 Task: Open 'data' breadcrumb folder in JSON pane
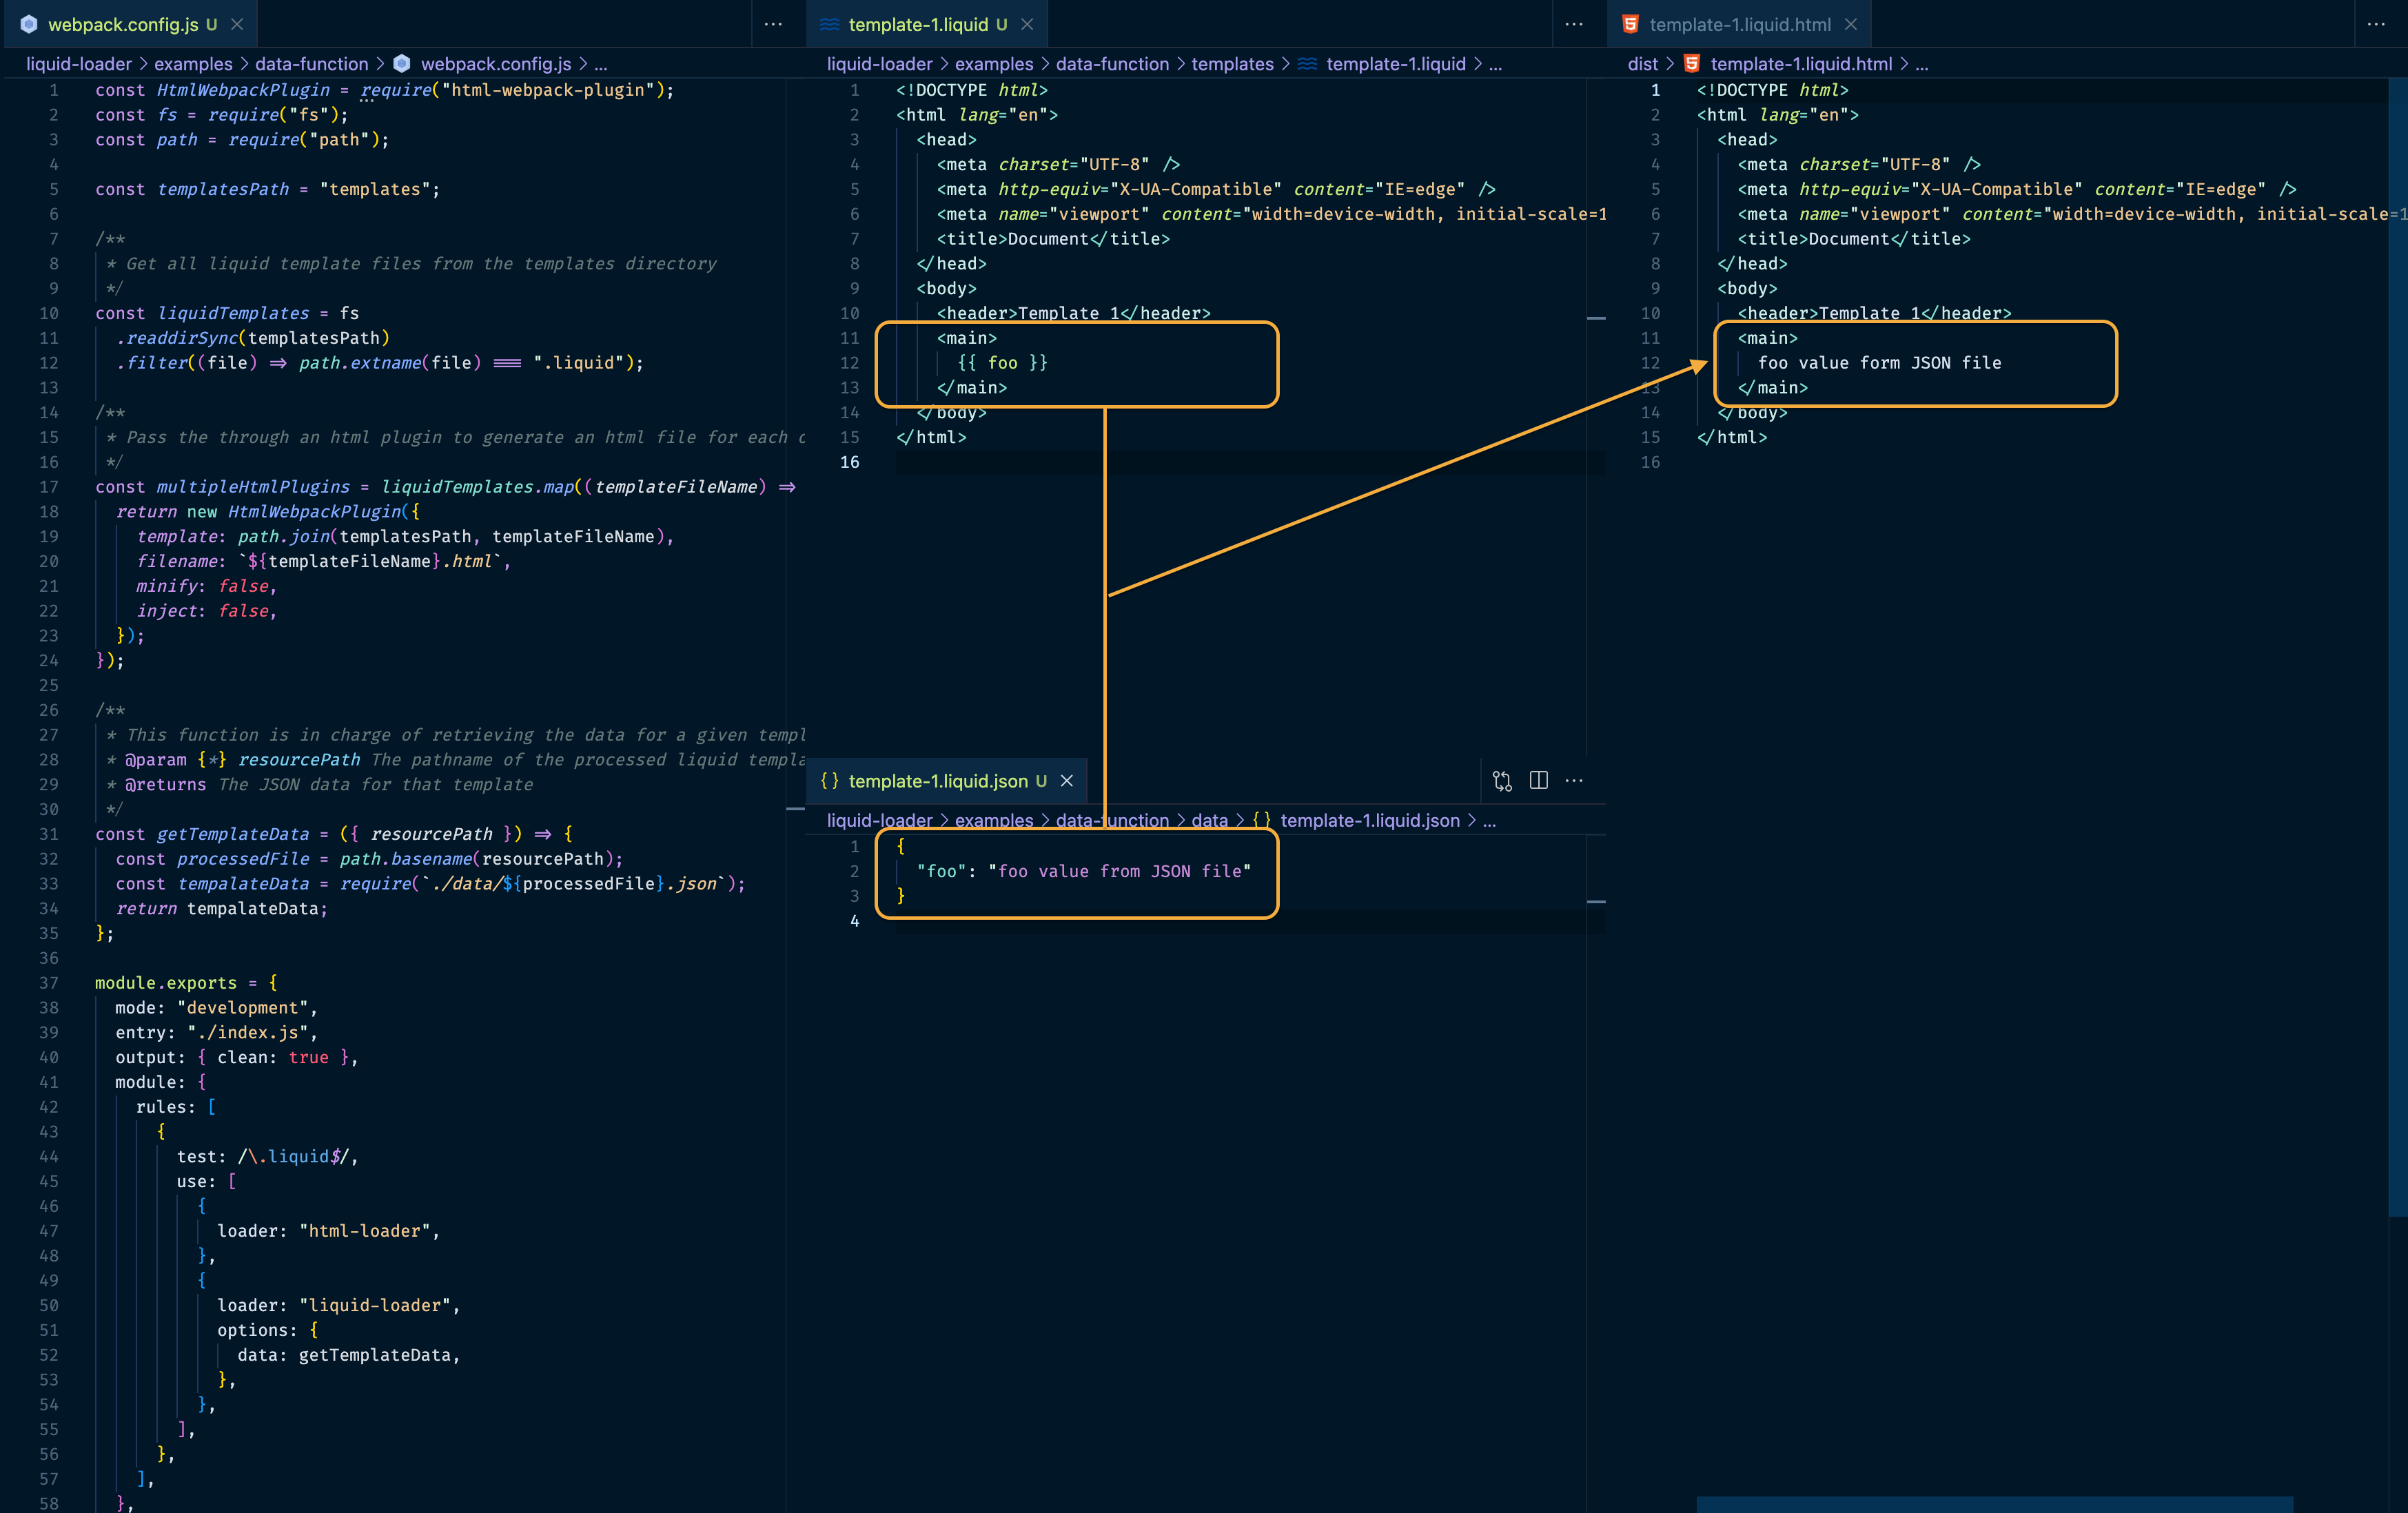click(x=1209, y=820)
